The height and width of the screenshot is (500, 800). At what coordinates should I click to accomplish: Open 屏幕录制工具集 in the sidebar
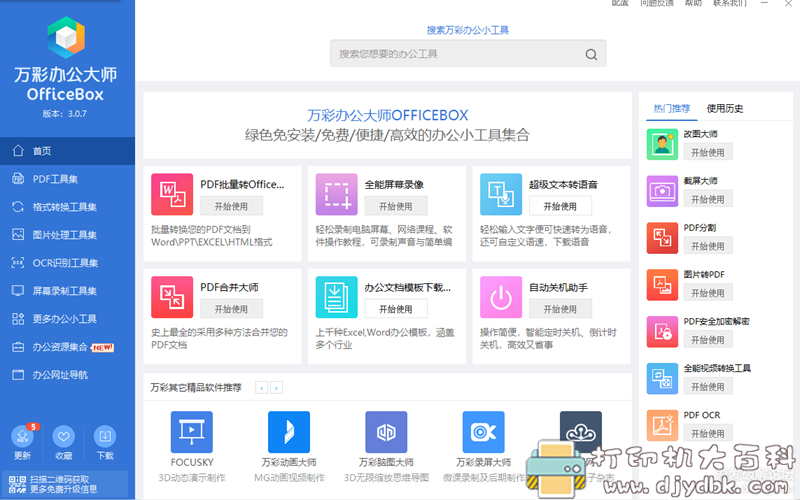(67, 291)
